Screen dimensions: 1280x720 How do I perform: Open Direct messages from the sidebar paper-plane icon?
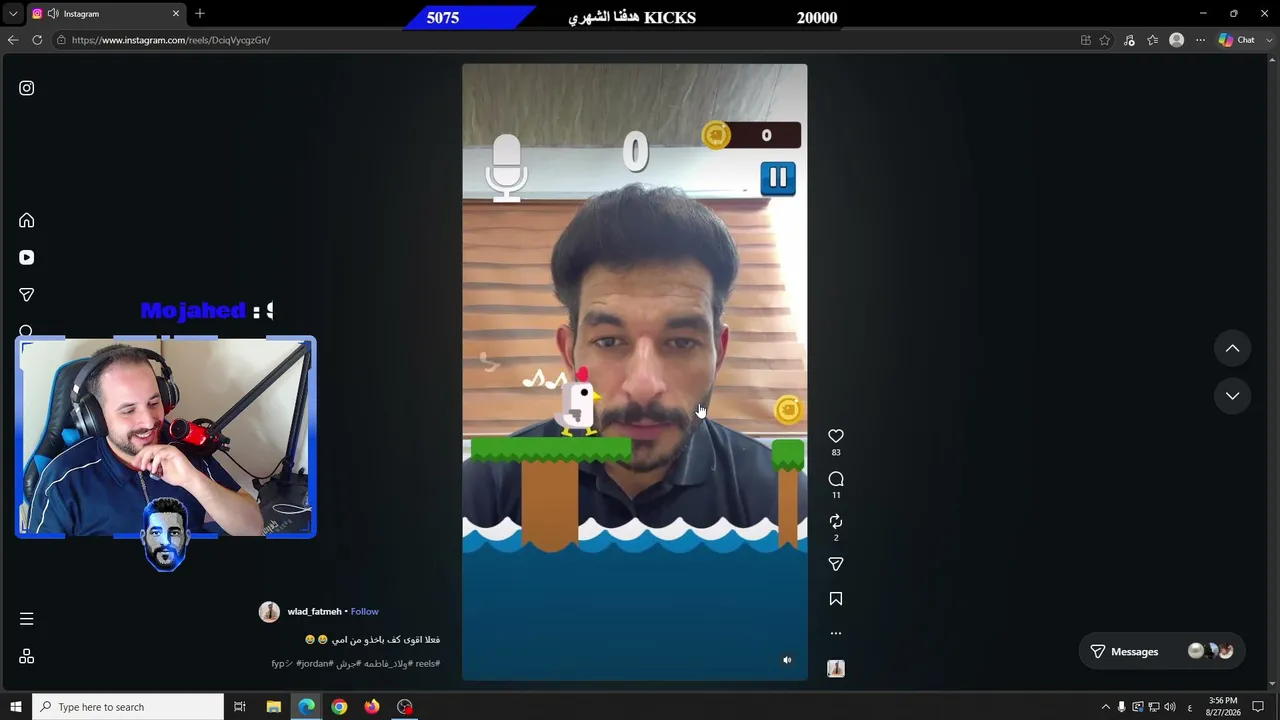tap(27, 295)
